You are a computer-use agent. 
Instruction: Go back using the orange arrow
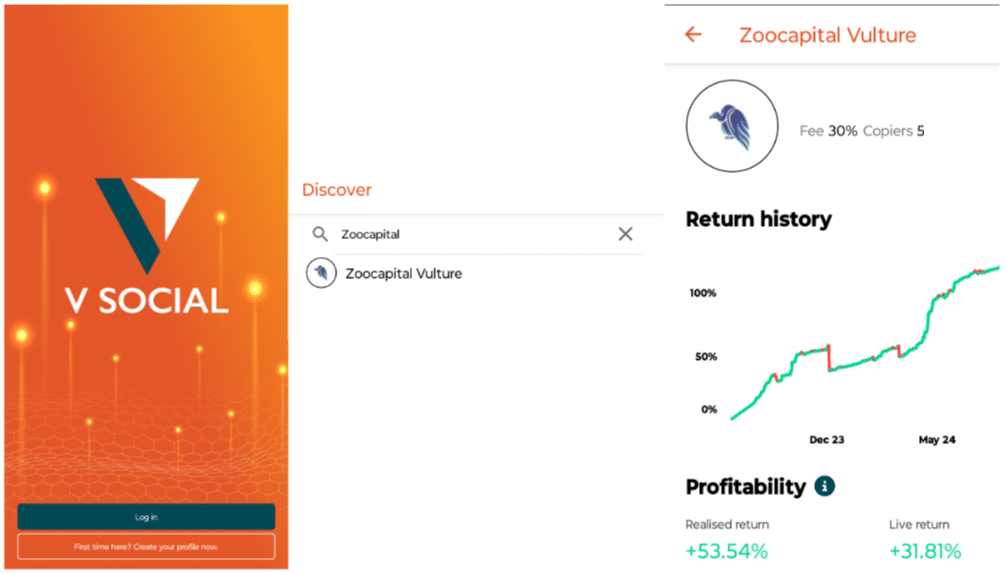coord(693,35)
